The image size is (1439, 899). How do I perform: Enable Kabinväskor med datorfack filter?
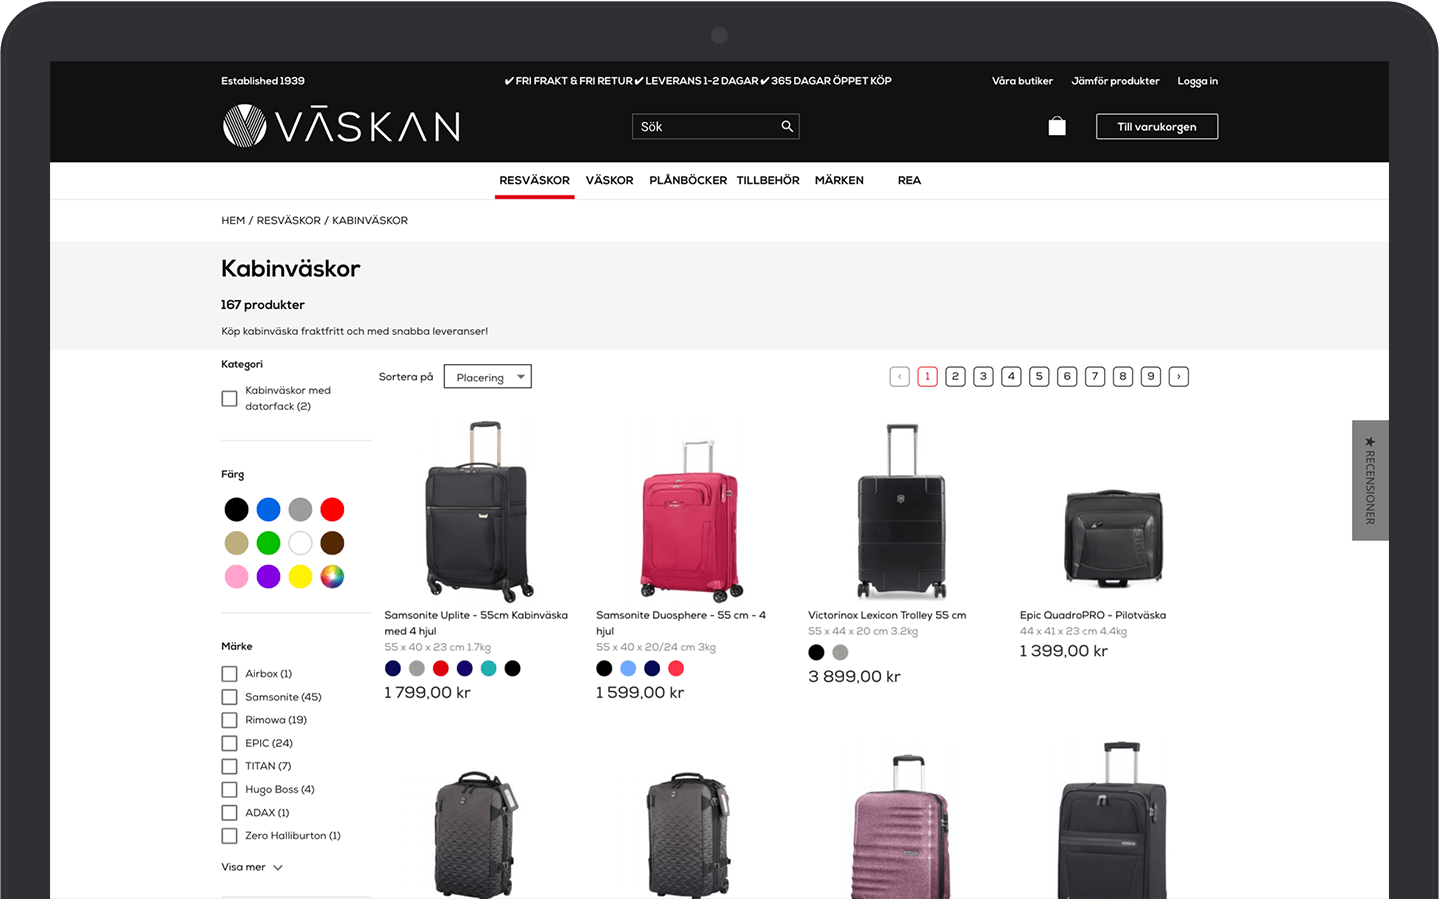coord(229,399)
